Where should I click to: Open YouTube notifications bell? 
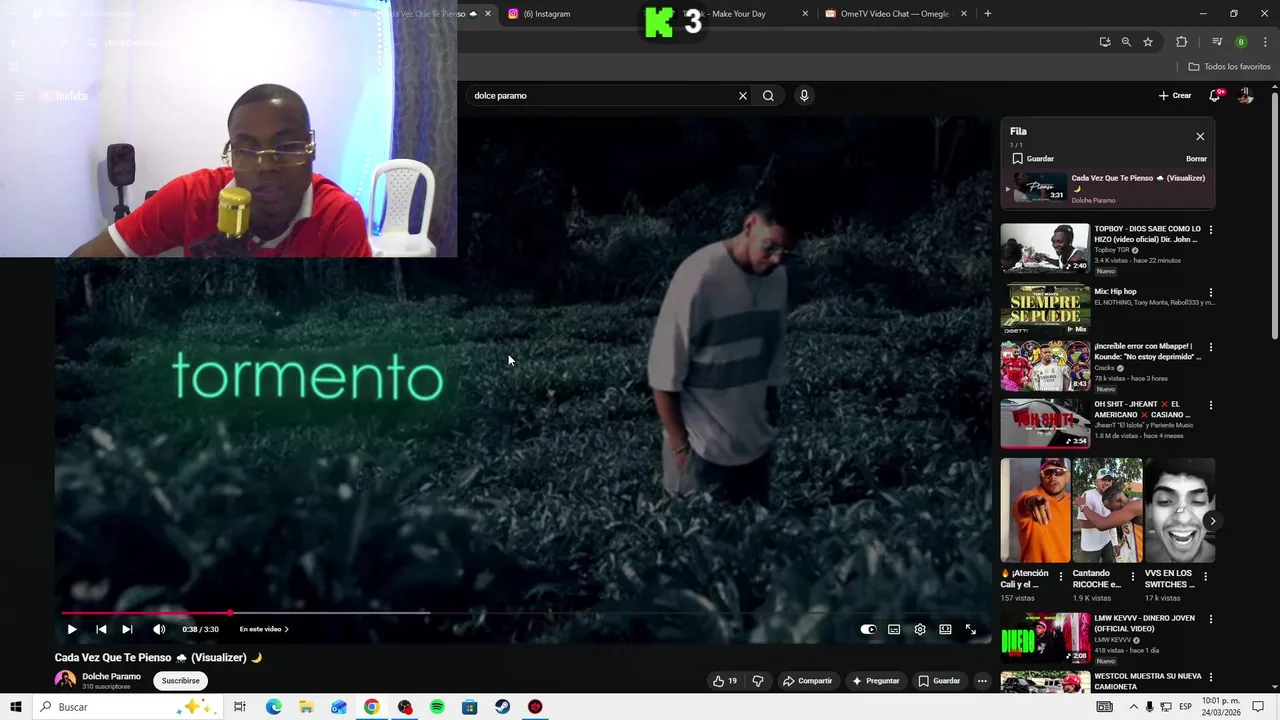[x=1215, y=96]
